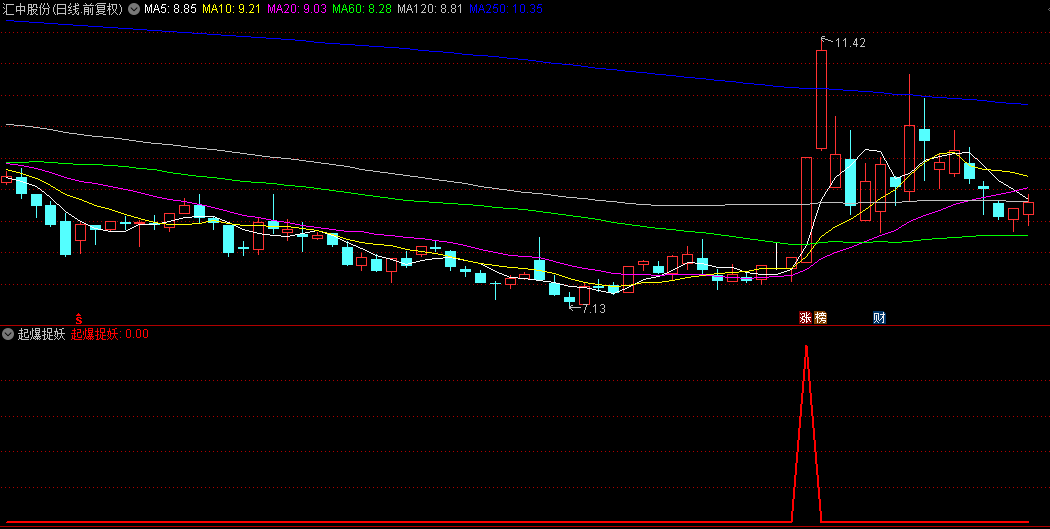Expand the 起爆捉妖 indicator panel dropdown arrow
Image resolution: width=1050 pixels, height=529 pixels.
[x=8, y=333]
